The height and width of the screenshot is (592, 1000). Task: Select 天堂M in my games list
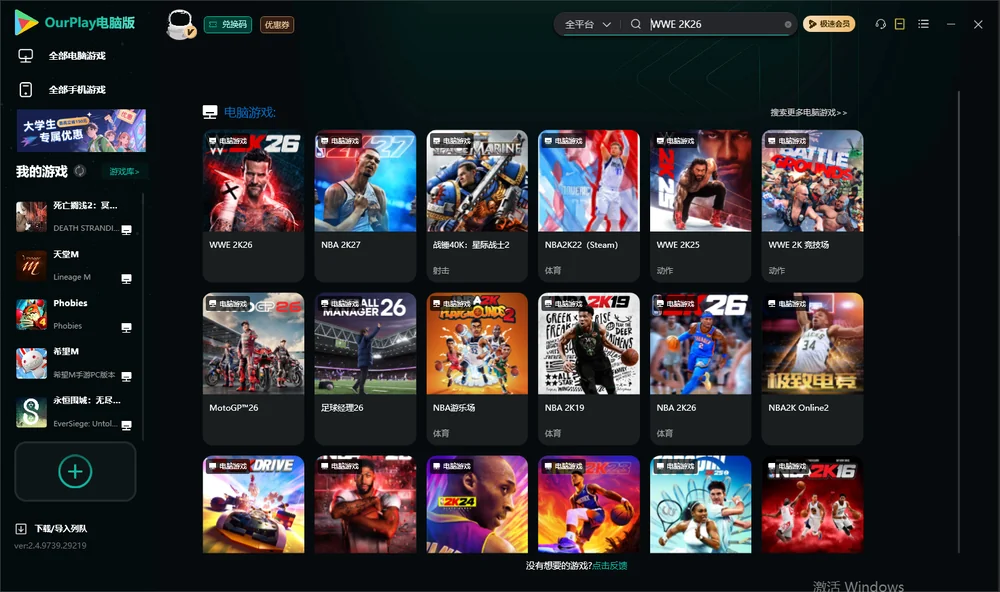pyautogui.click(x=74, y=265)
